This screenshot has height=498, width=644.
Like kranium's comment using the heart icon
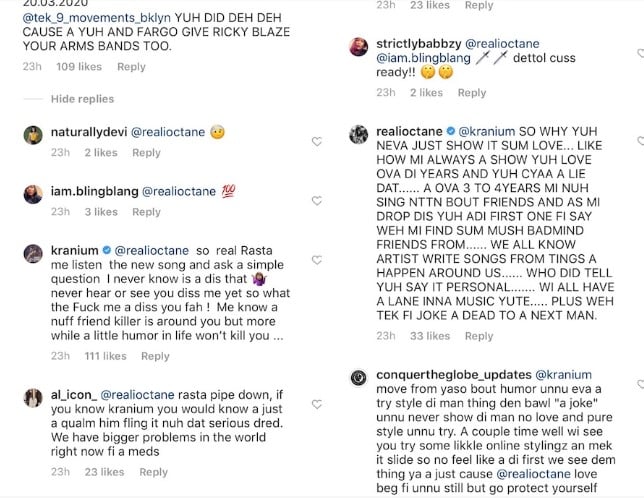click(317, 258)
